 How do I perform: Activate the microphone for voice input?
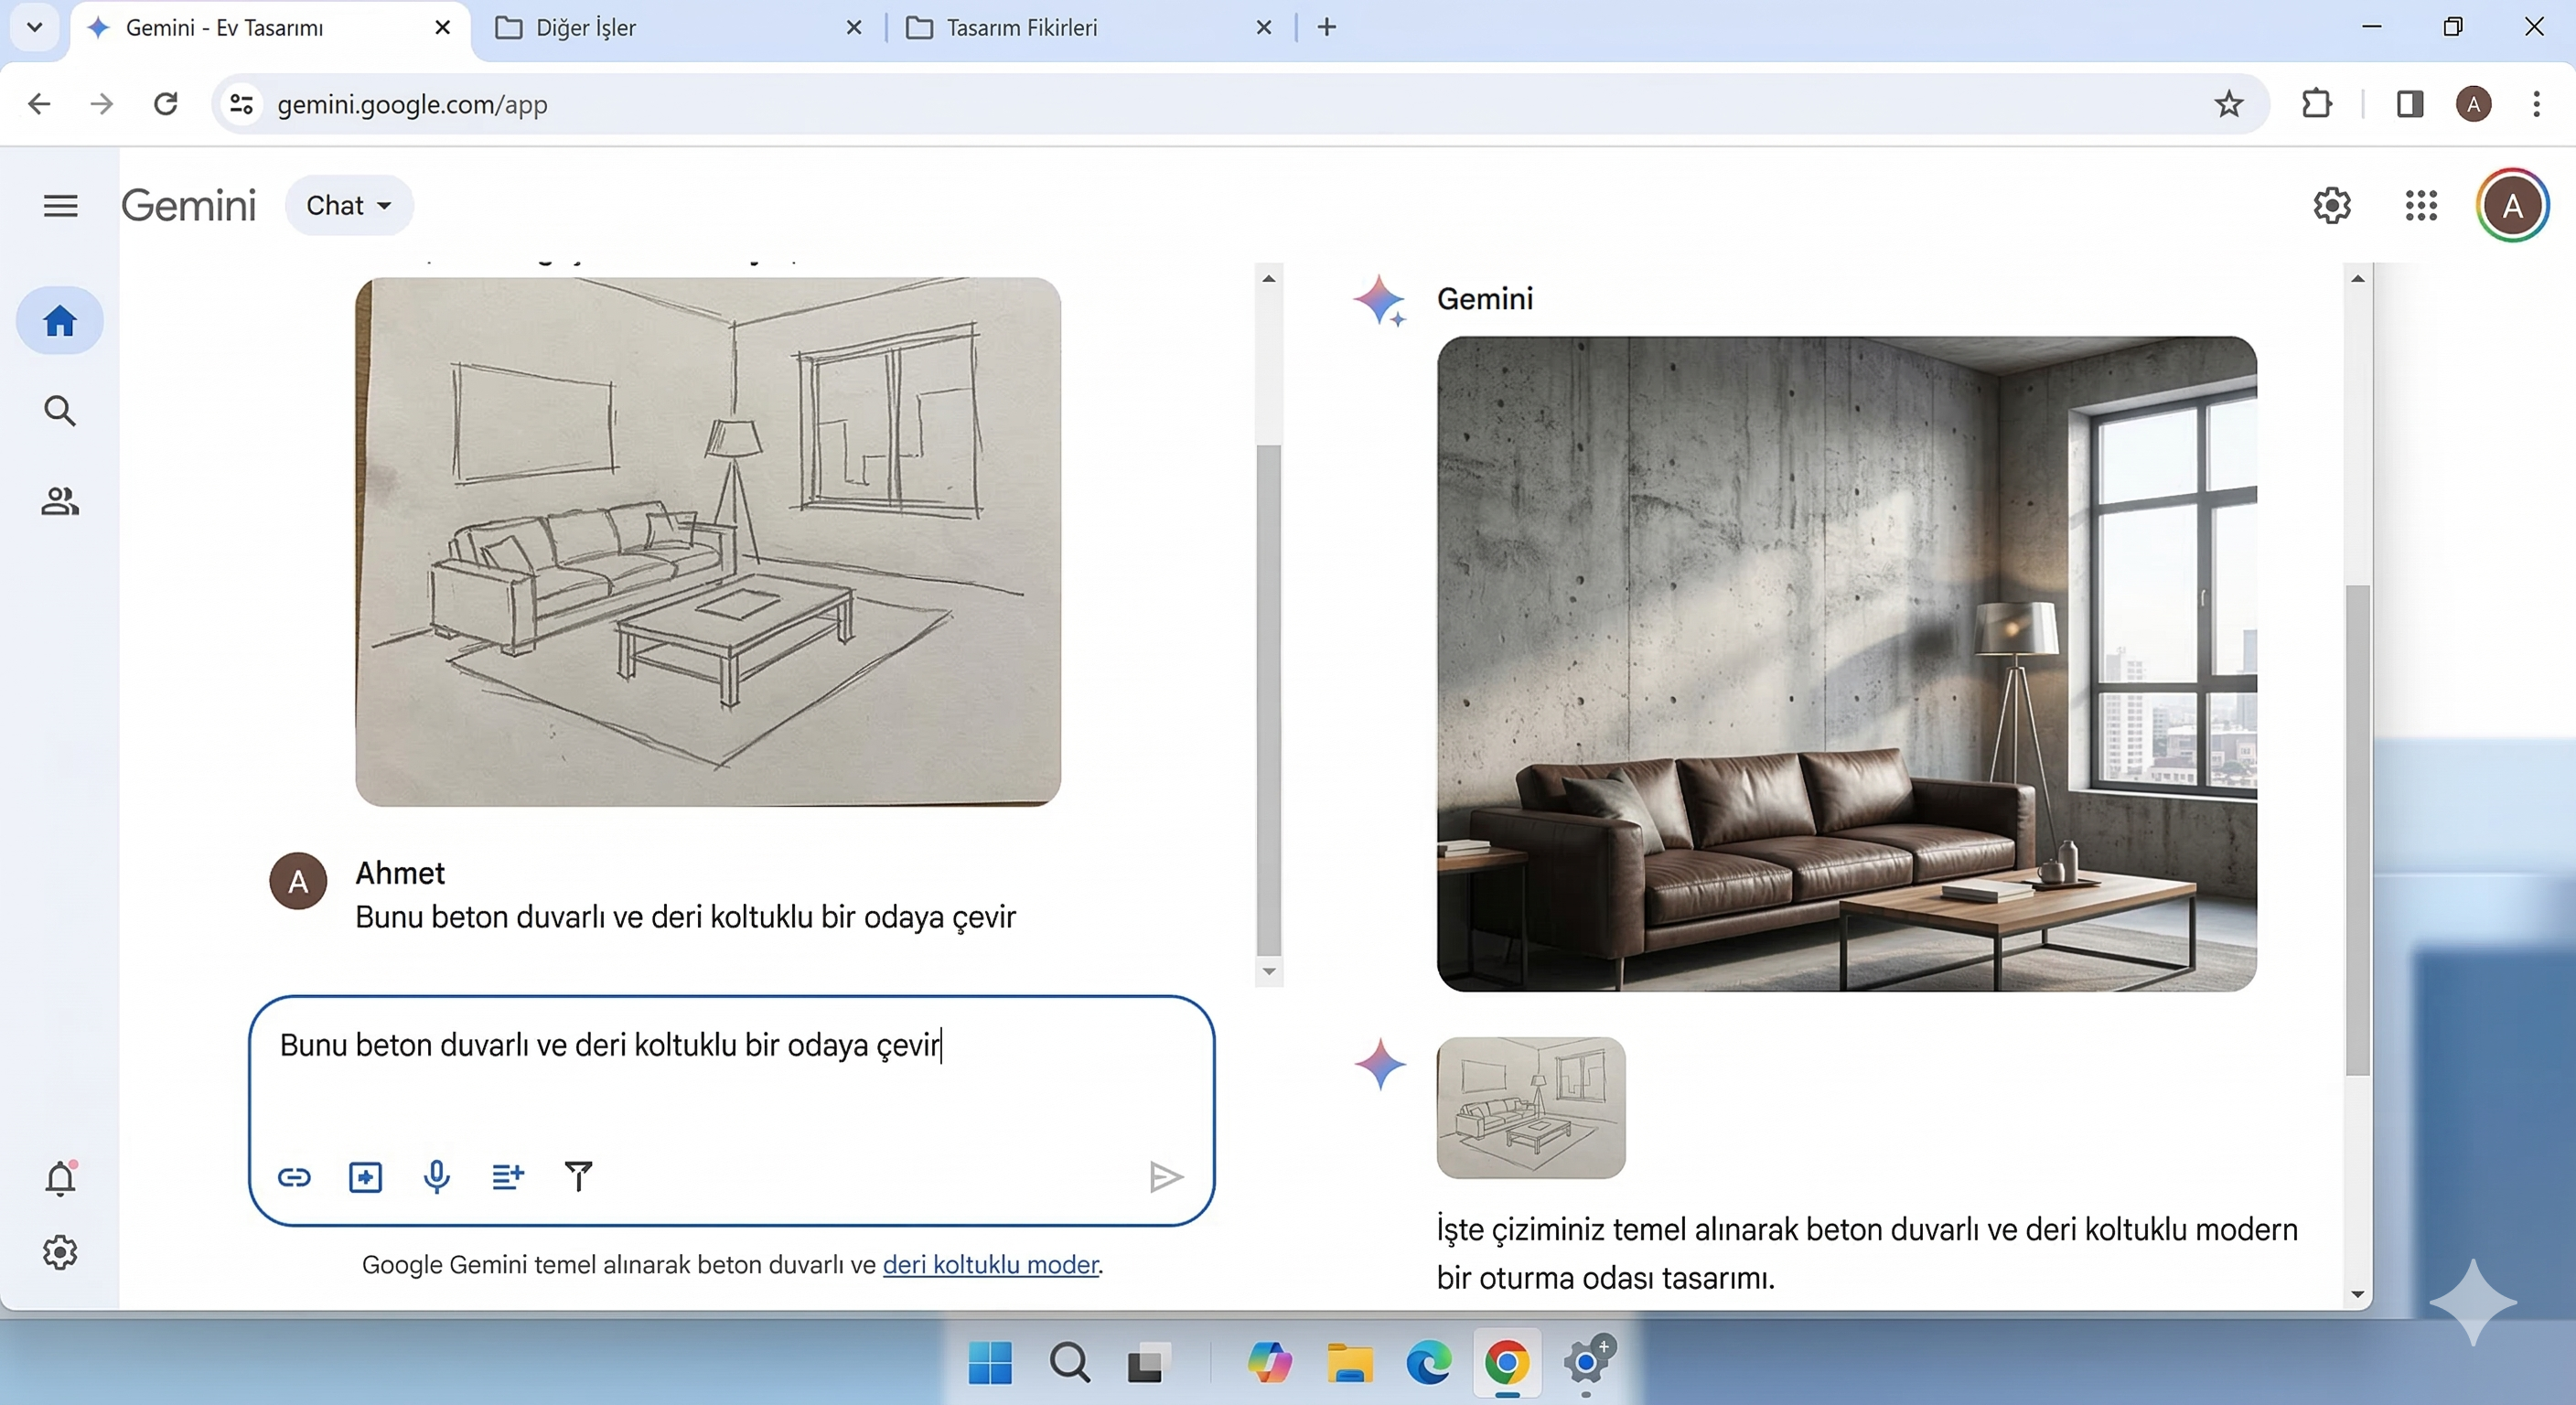click(437, 1177)
